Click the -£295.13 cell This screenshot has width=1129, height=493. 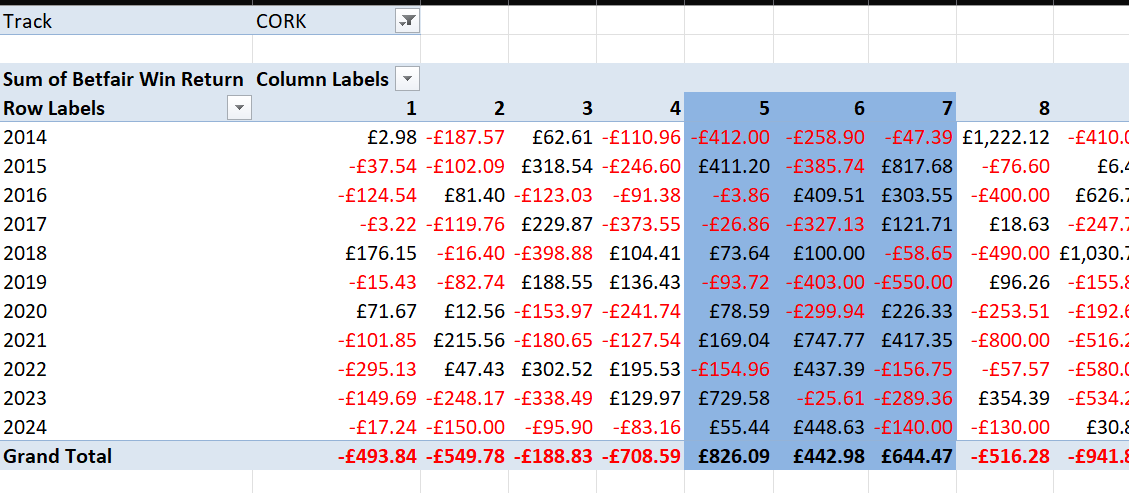pyautogui.click(x=336, y=369)
